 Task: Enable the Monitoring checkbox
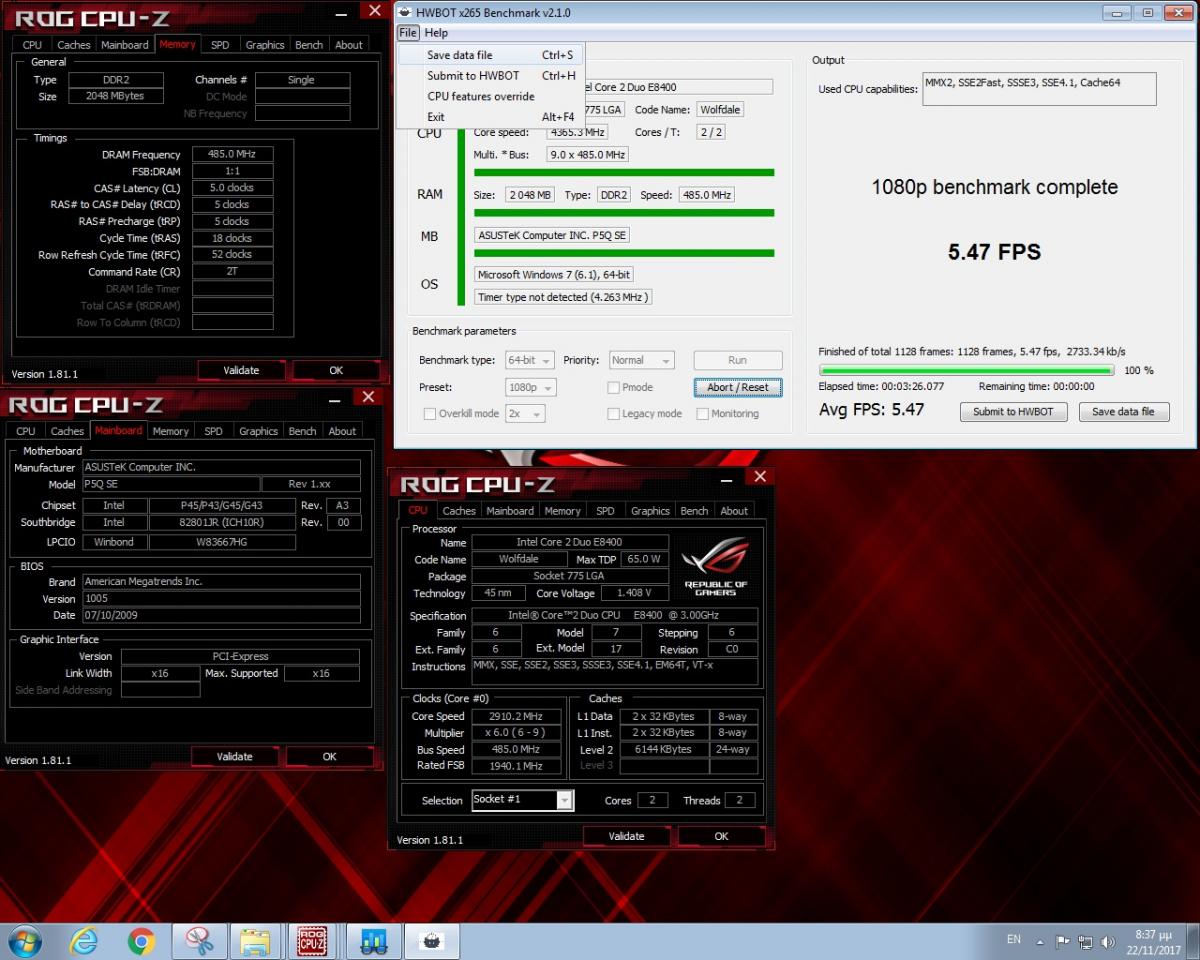coord(702,414)
